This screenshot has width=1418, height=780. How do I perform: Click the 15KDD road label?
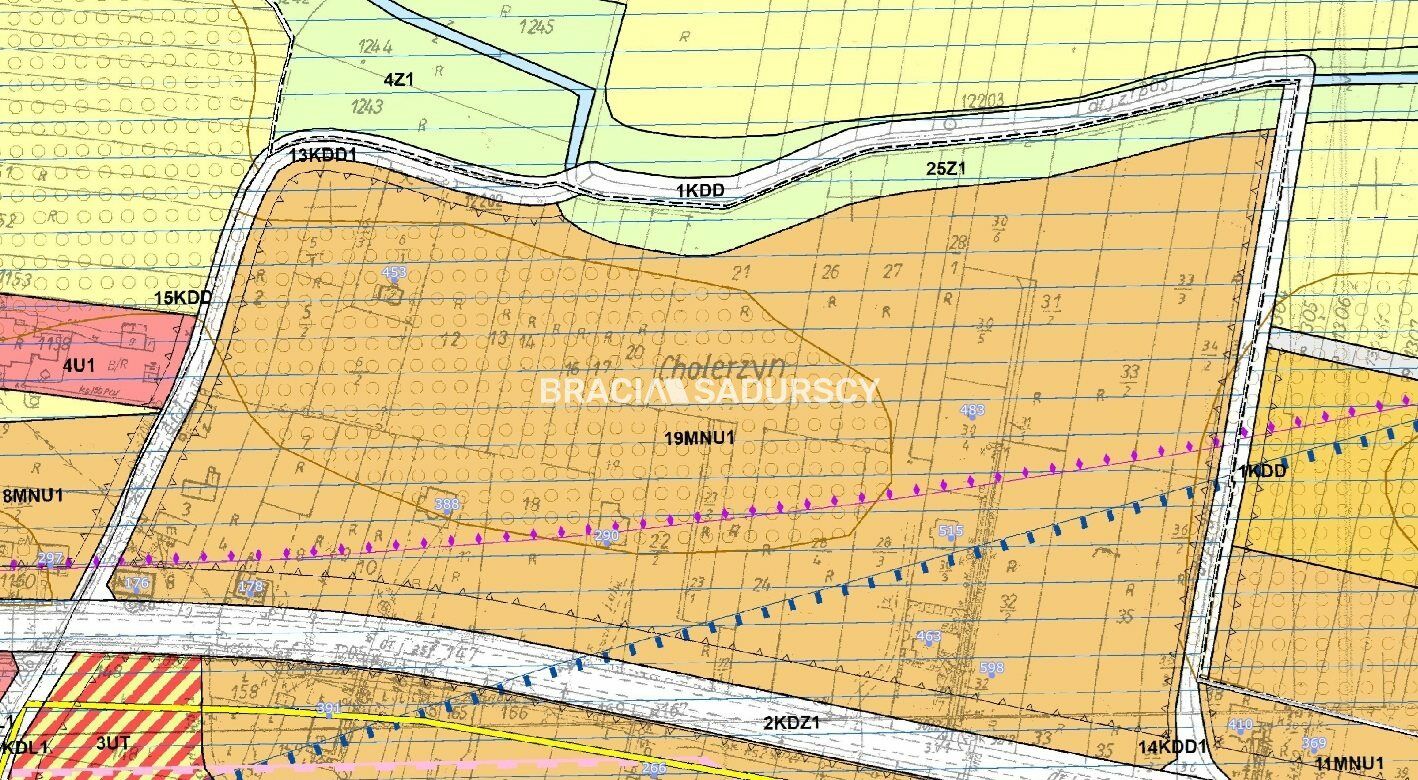coord(183,298)
